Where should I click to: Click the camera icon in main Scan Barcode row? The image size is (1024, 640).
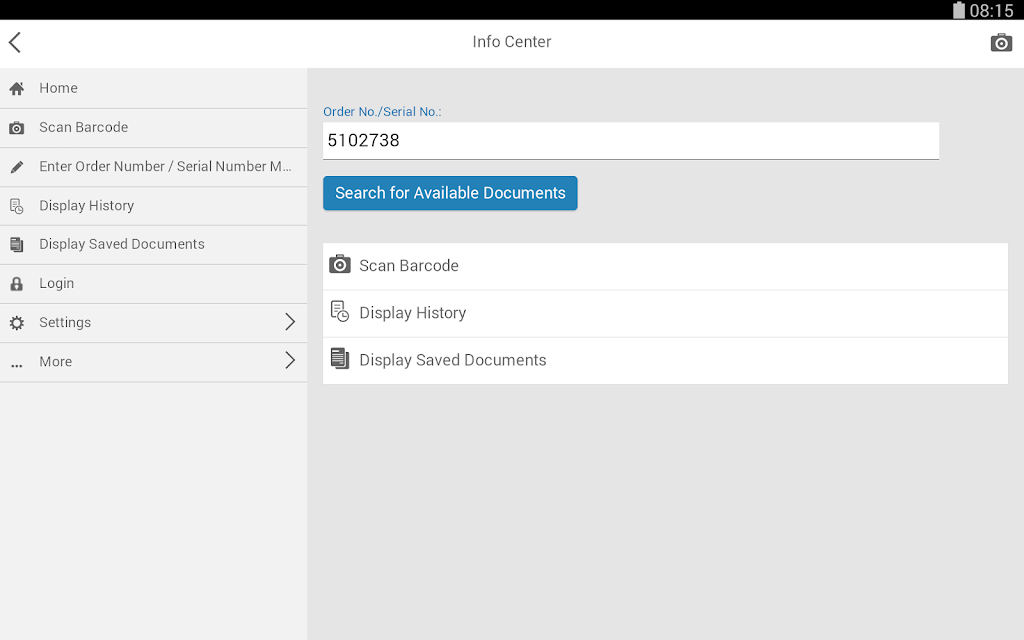[340, 264]
